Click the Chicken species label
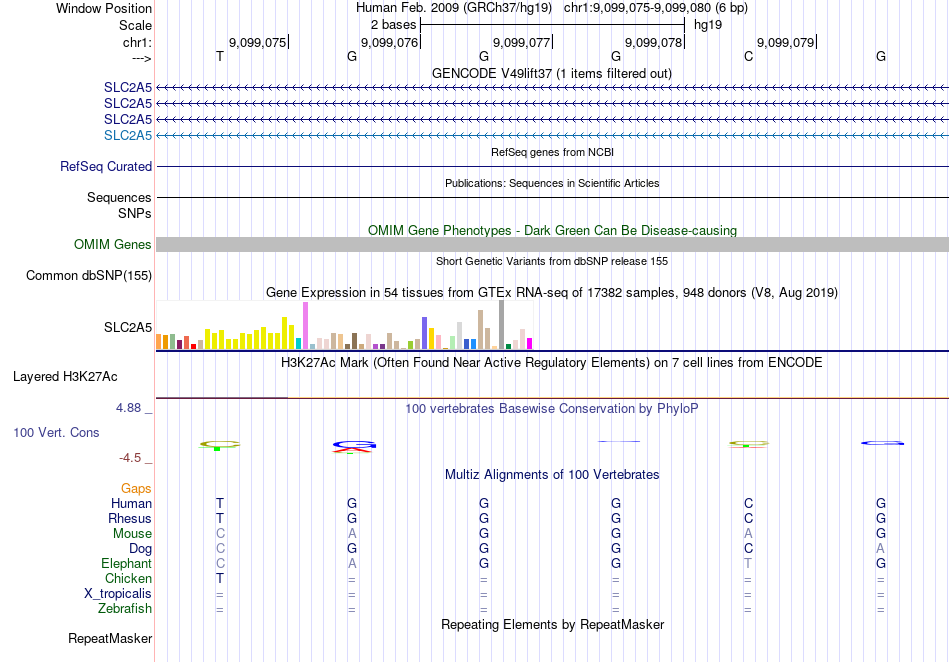The image size is (950, 662). [x=128, y=578]
